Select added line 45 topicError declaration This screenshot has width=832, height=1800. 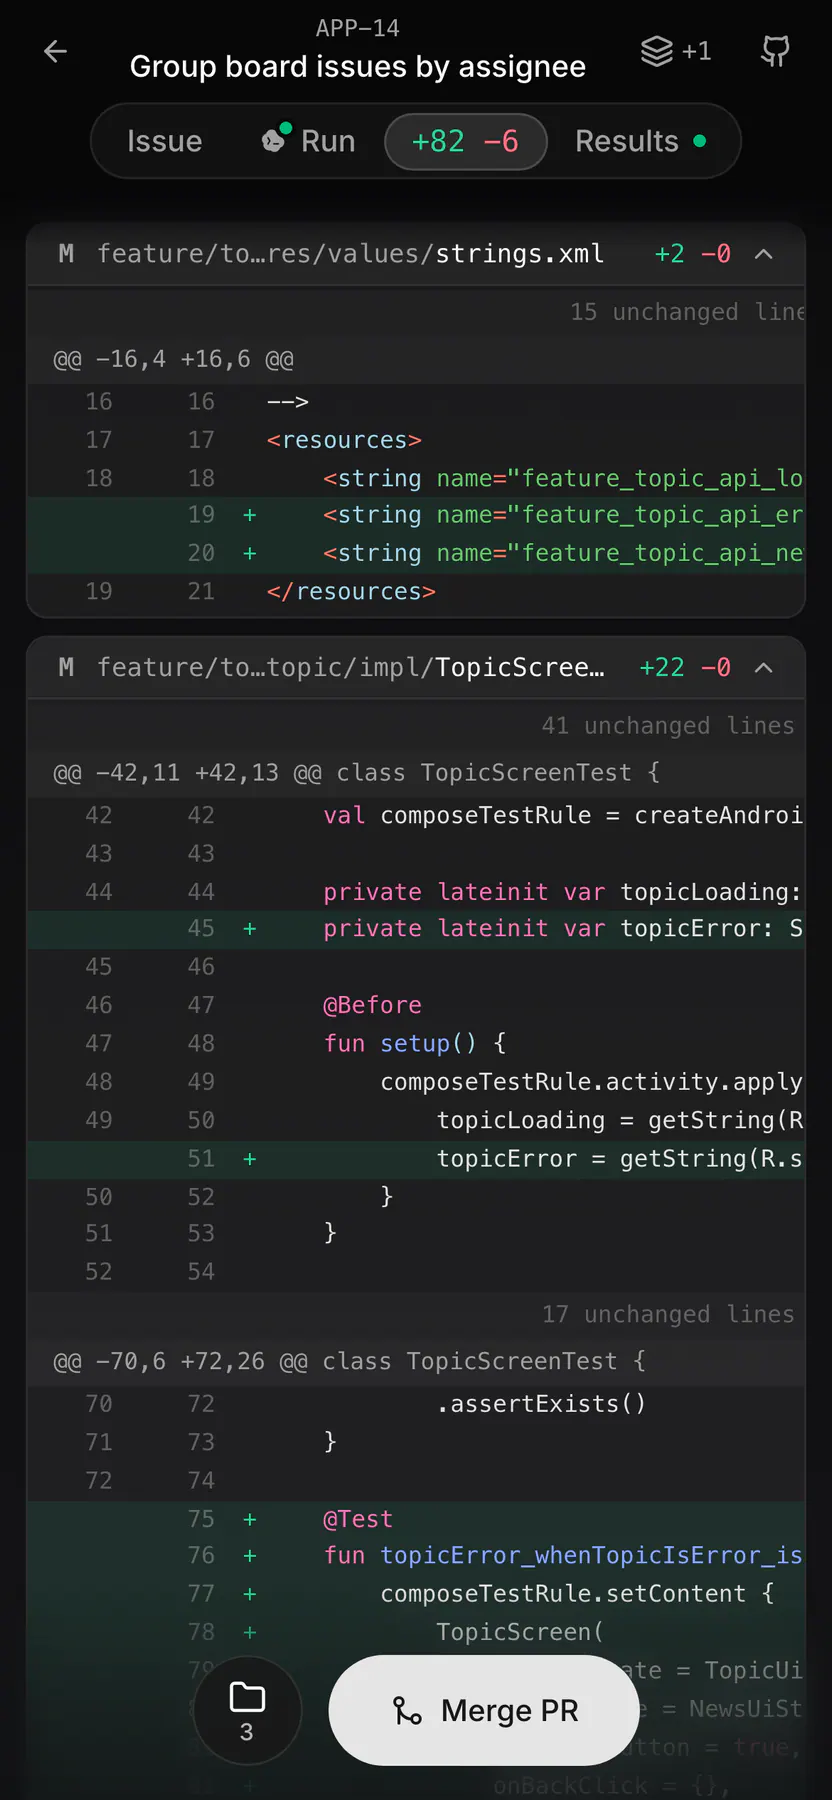click(416, 929)
